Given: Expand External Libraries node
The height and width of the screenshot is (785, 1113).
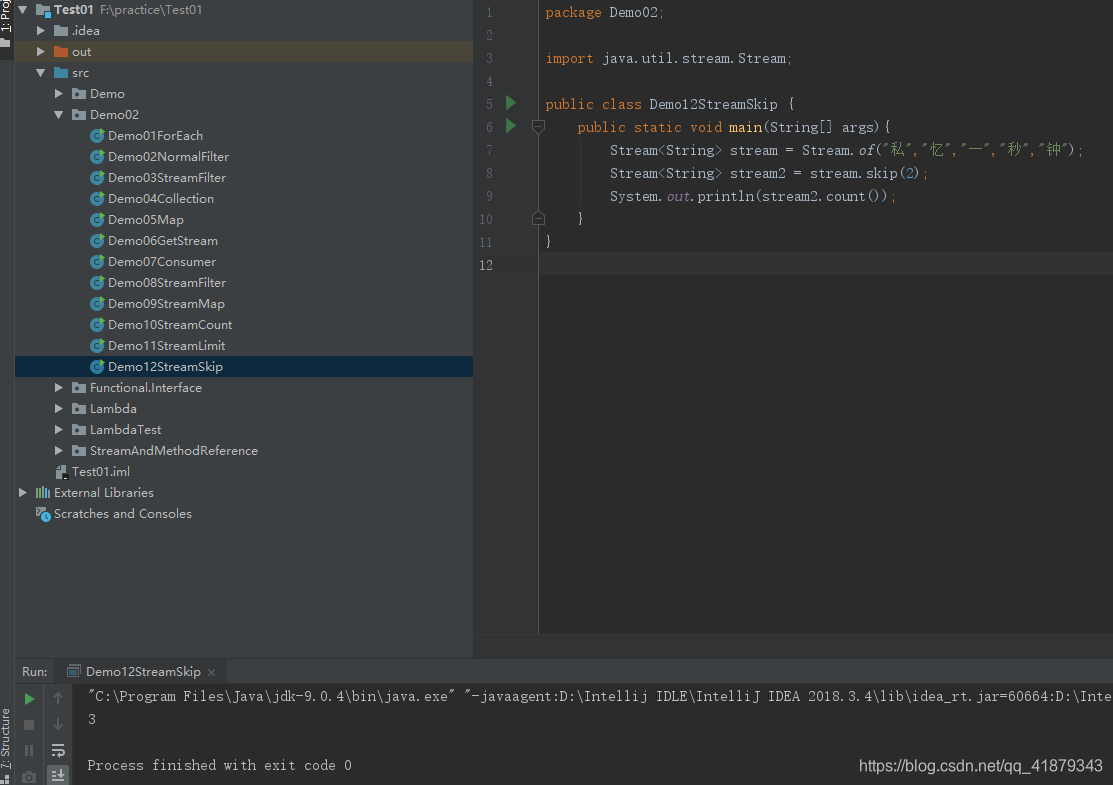Looking at the screenshot, I should (x=23, y=493).
